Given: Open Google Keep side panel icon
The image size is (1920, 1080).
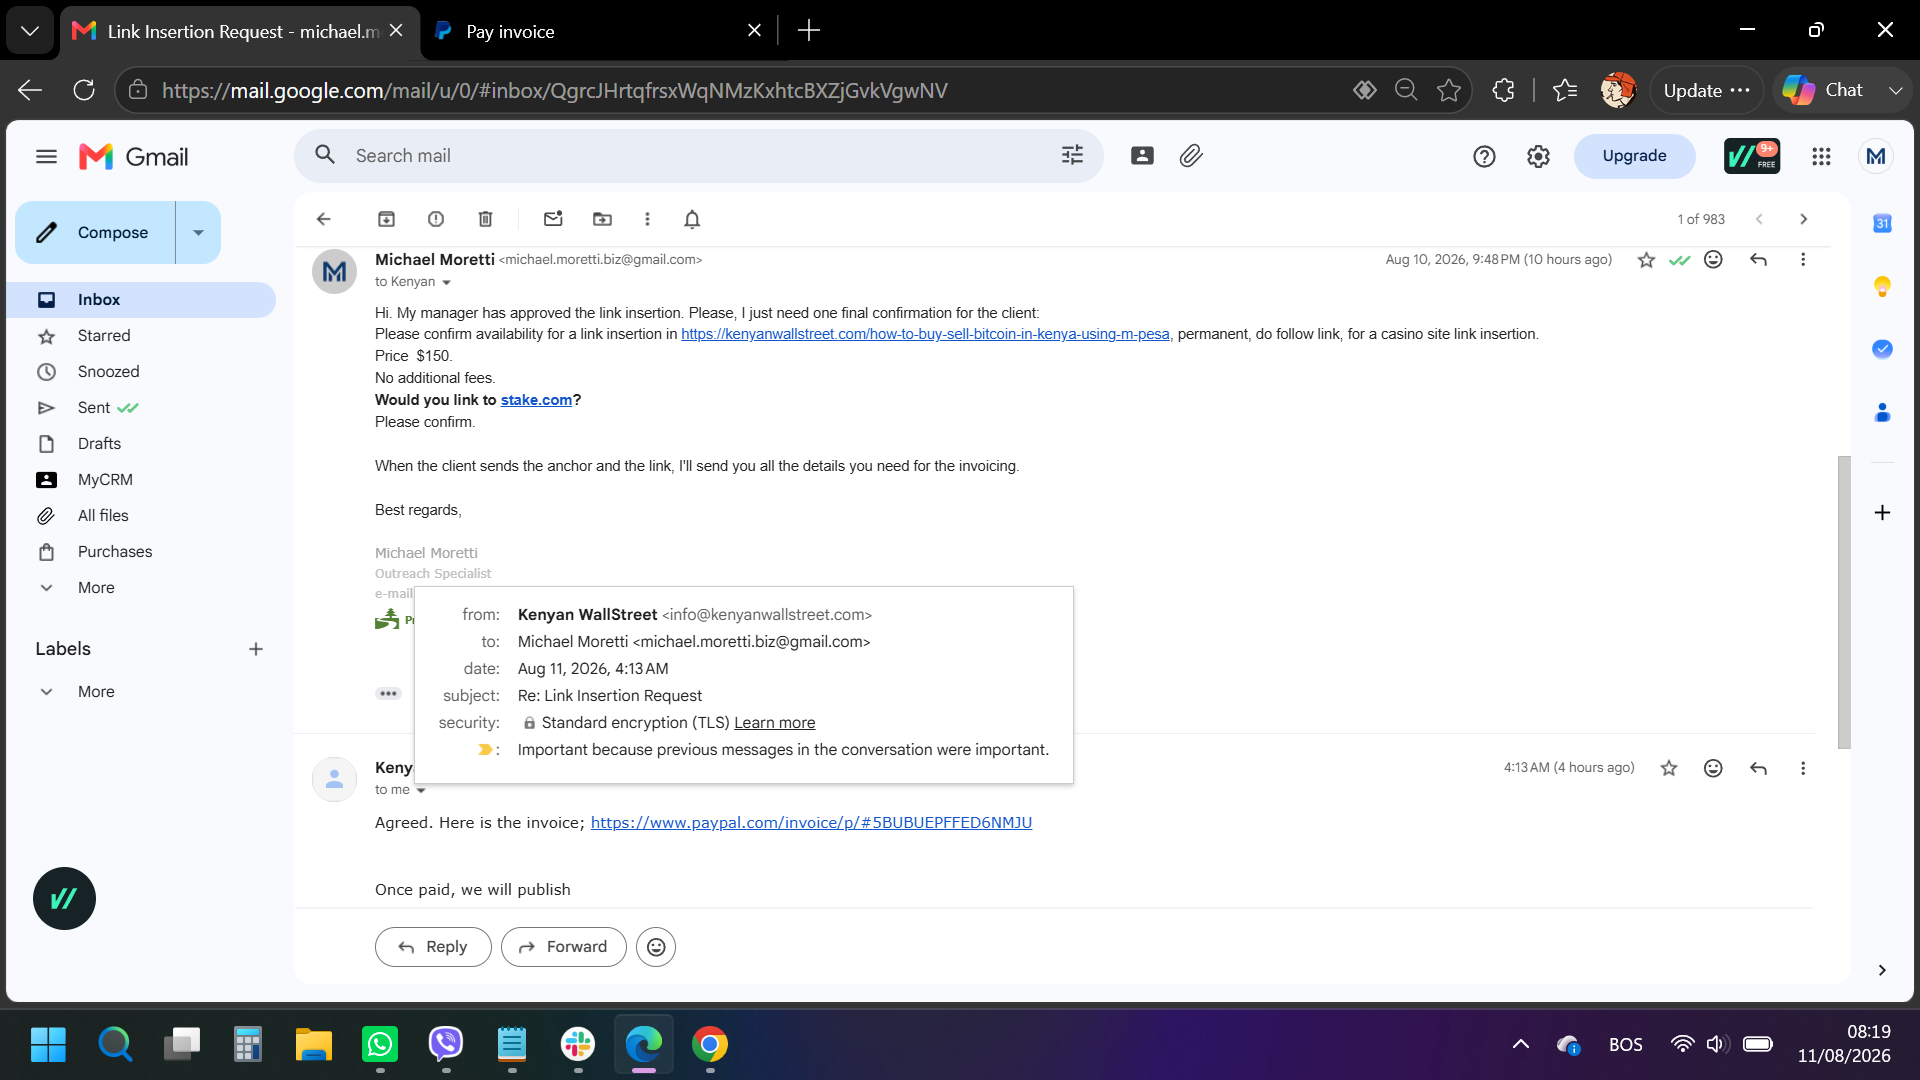Looking at the screenshot, I should pos(1882,287).
